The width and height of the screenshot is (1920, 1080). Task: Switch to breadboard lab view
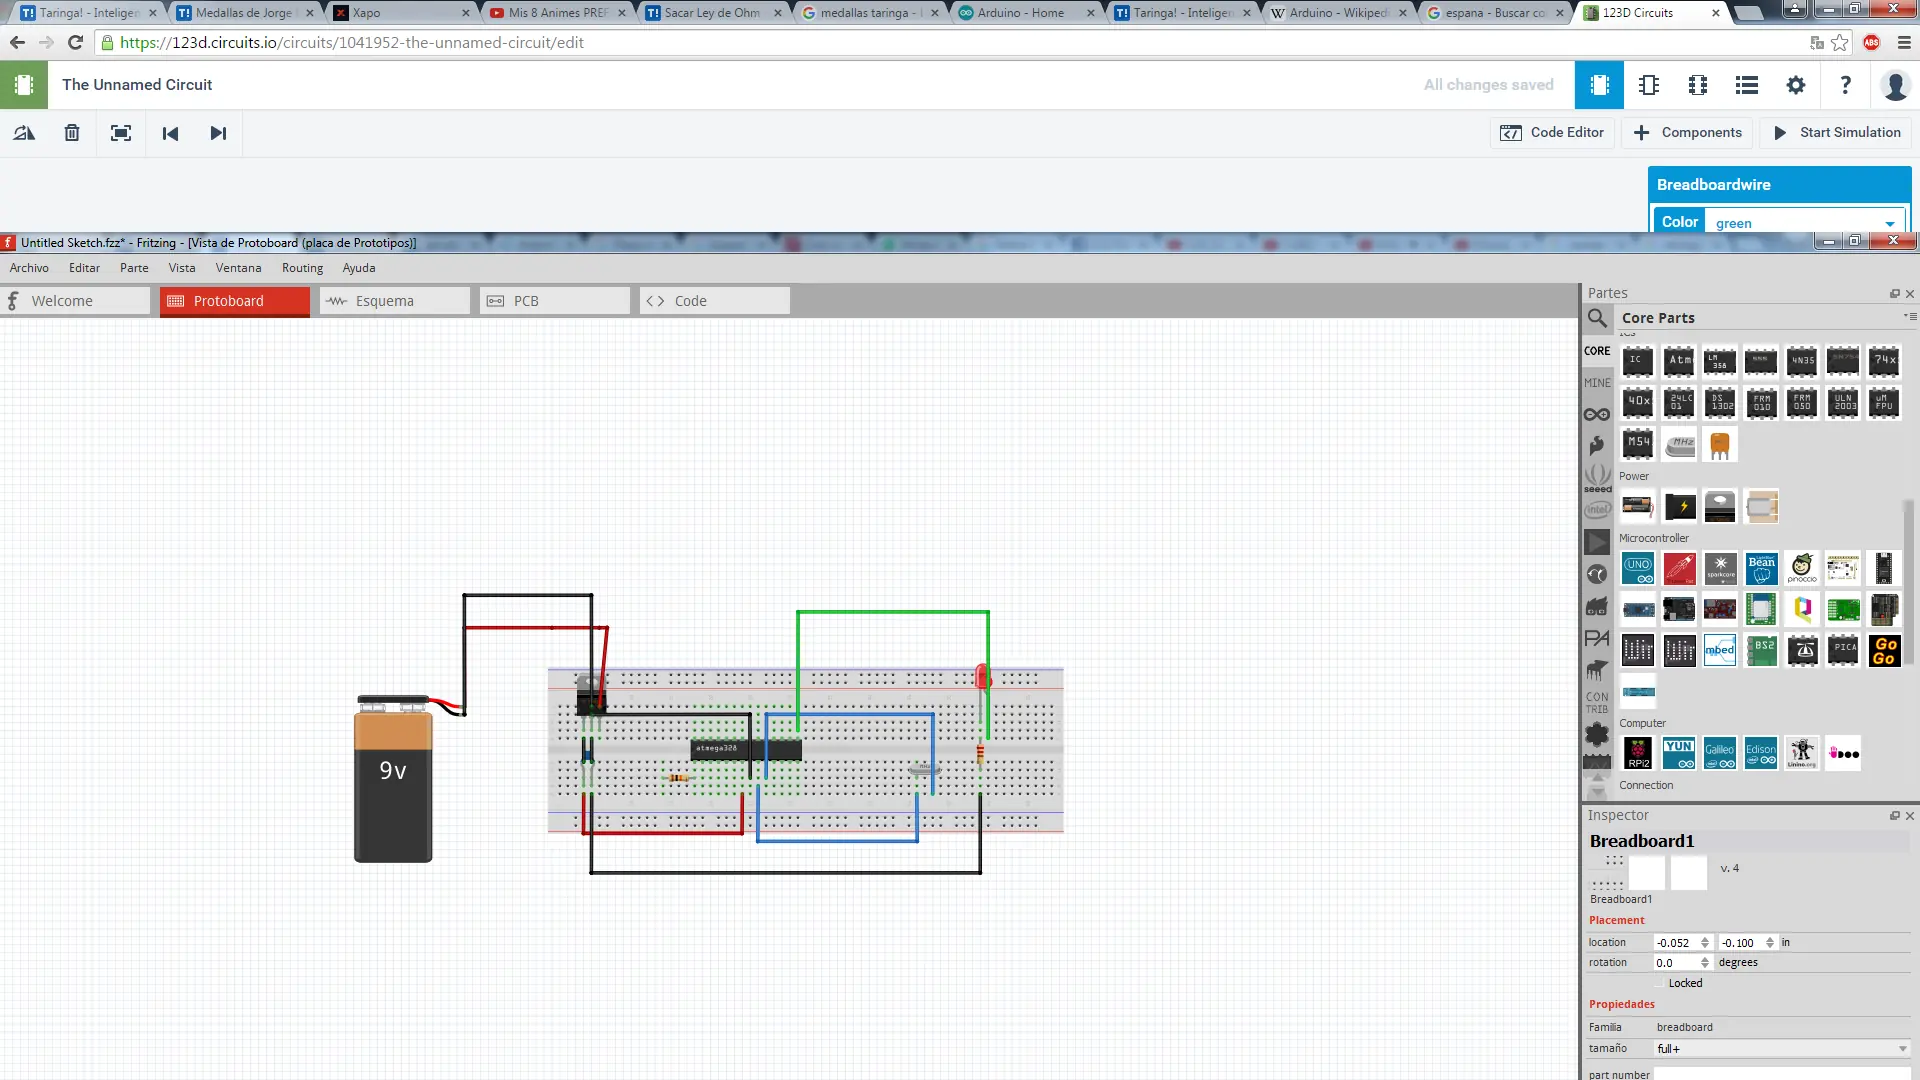click(x=1599, y=85)
